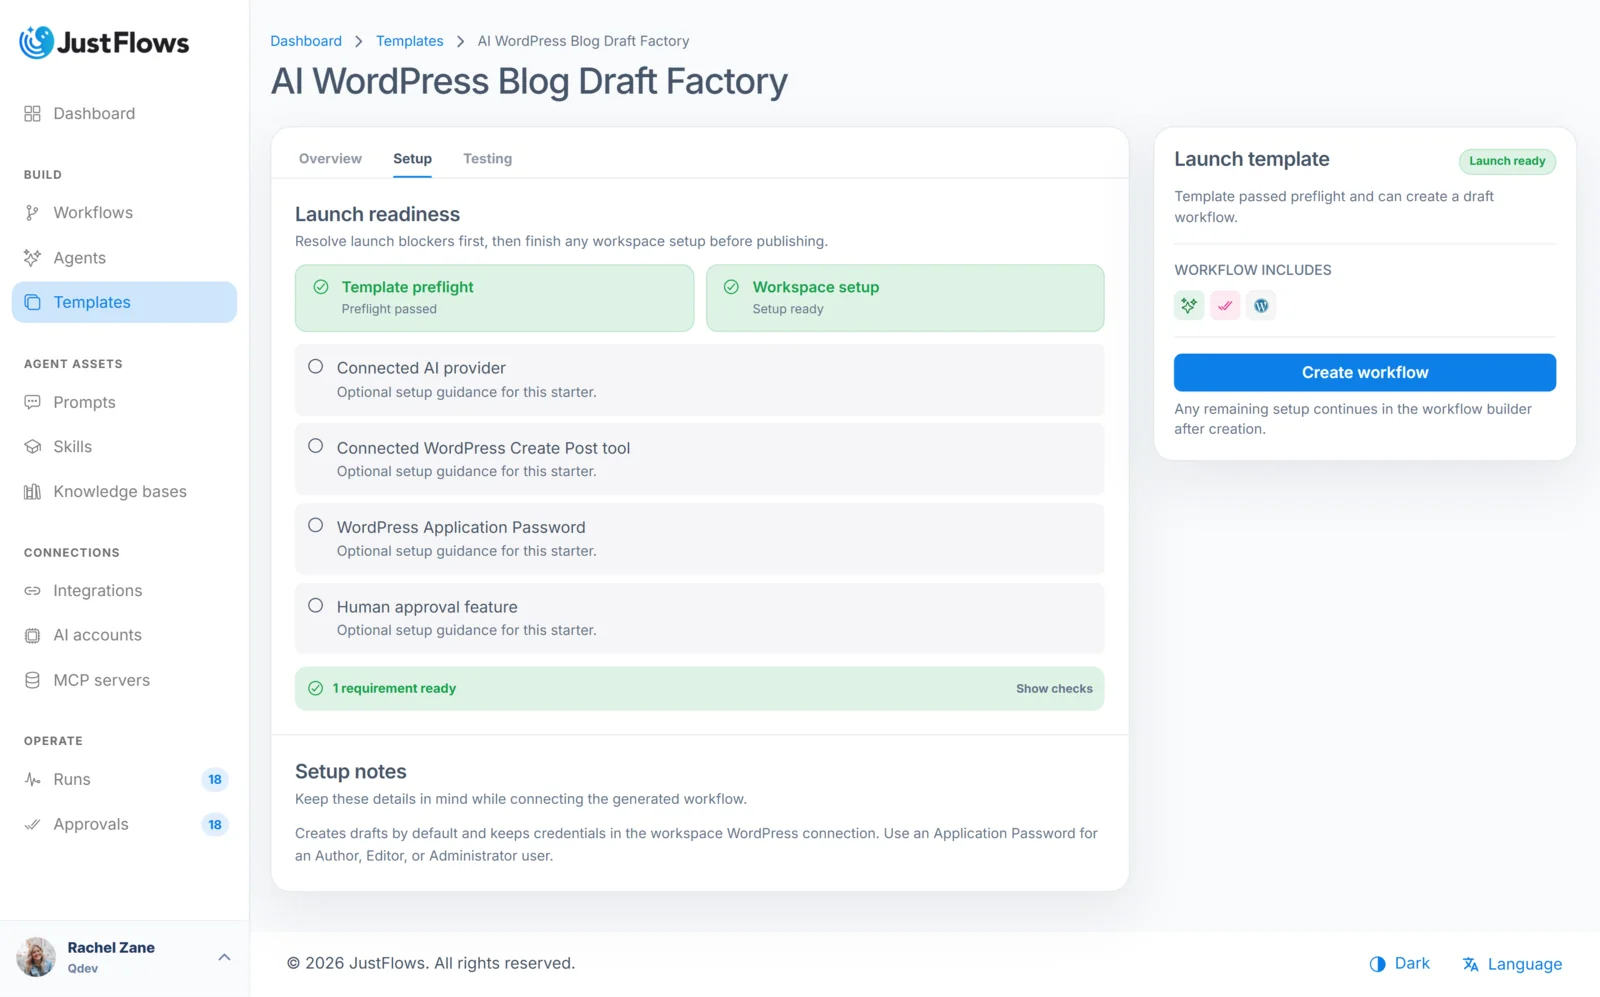The height and width of the screenshot is (997, 1600).
Task: Open the Language selector
Action: point(1512,964)
